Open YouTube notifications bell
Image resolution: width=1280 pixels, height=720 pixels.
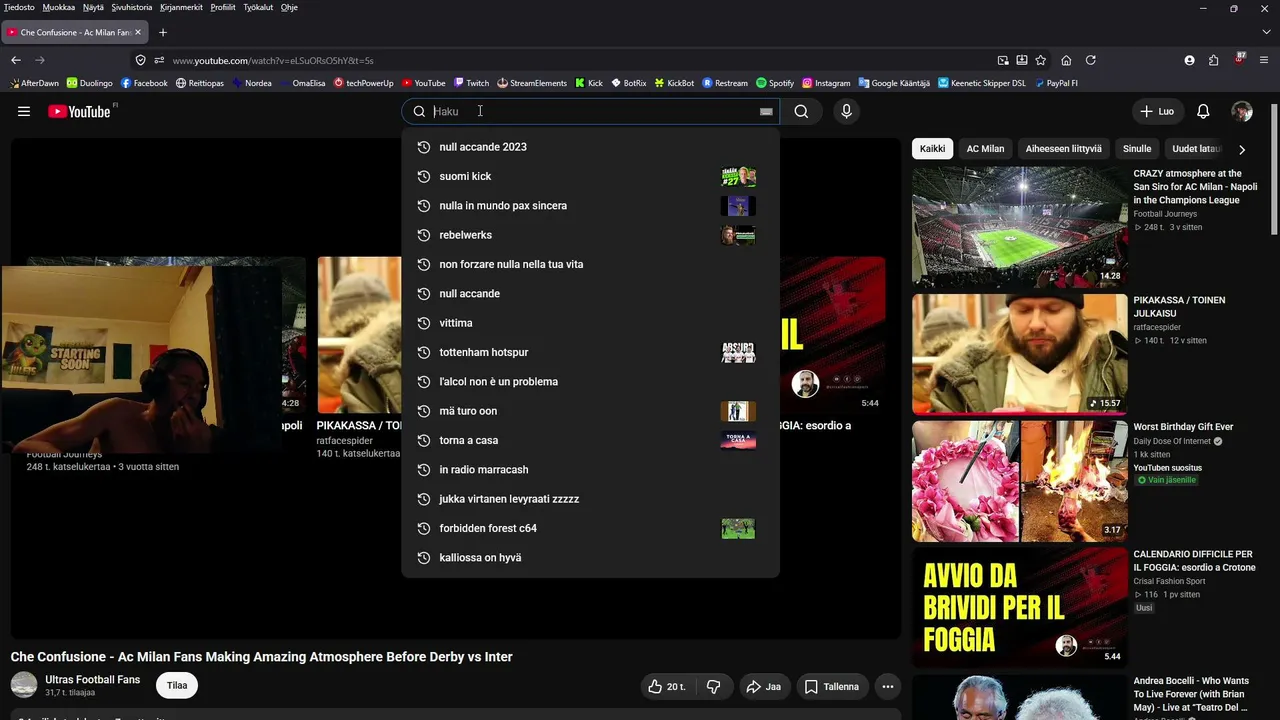point(1203,111)
